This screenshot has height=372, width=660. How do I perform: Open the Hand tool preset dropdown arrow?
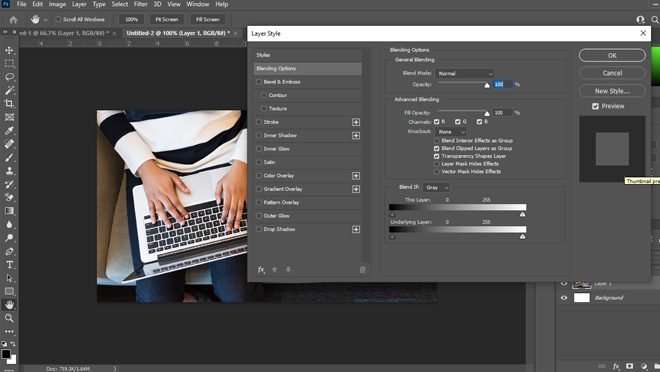(x=45, y=20)
